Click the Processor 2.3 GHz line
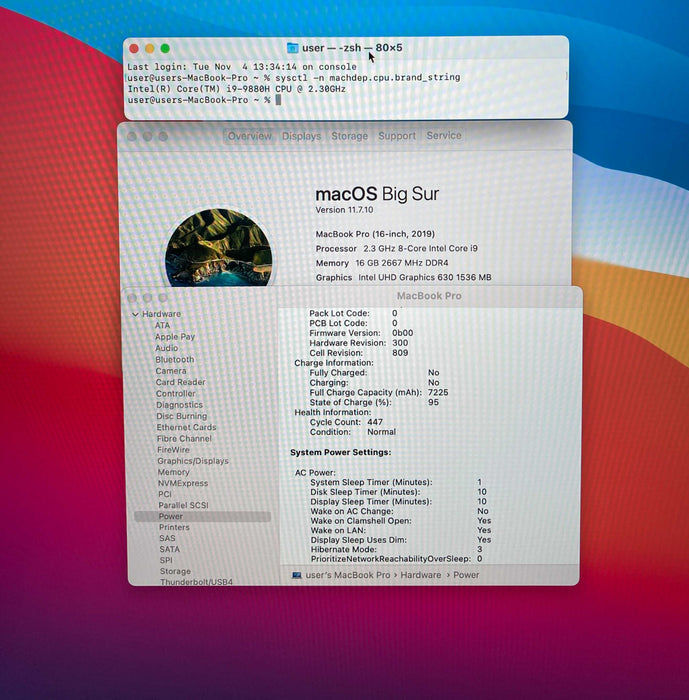Screen dimensions: 689x700 (x=397, y=249)
